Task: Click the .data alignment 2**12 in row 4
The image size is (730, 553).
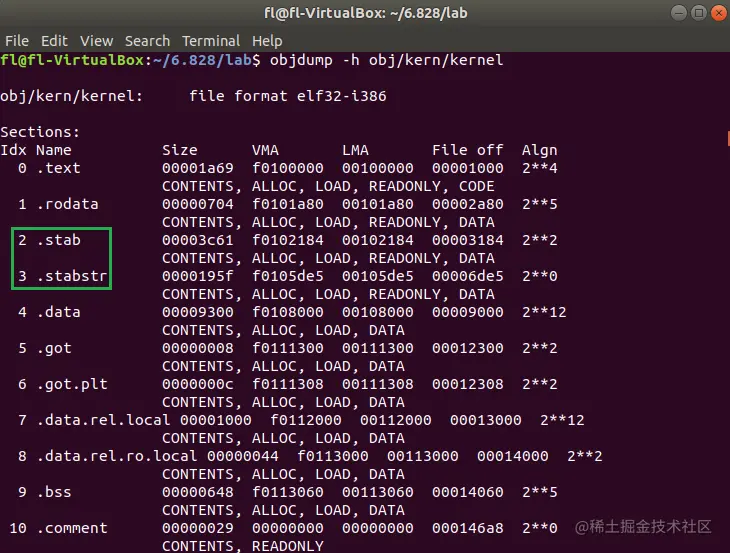Action: (x=544, y=312)
